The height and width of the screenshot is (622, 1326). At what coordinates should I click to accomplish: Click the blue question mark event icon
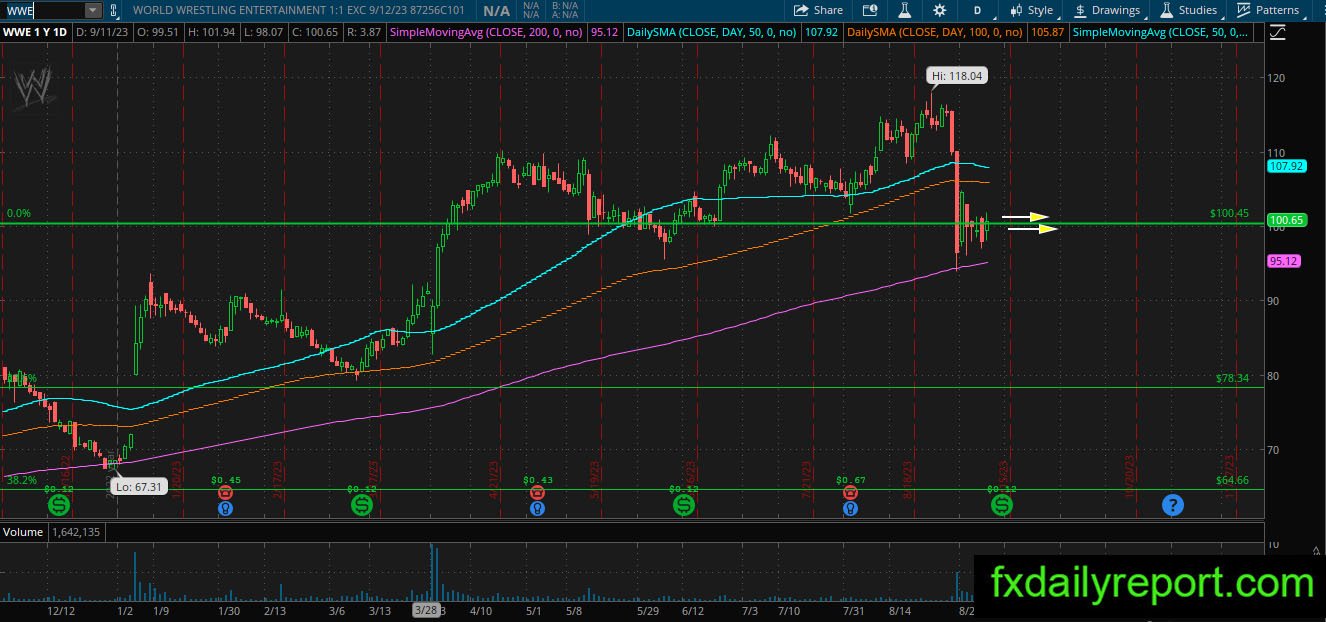1172,505
